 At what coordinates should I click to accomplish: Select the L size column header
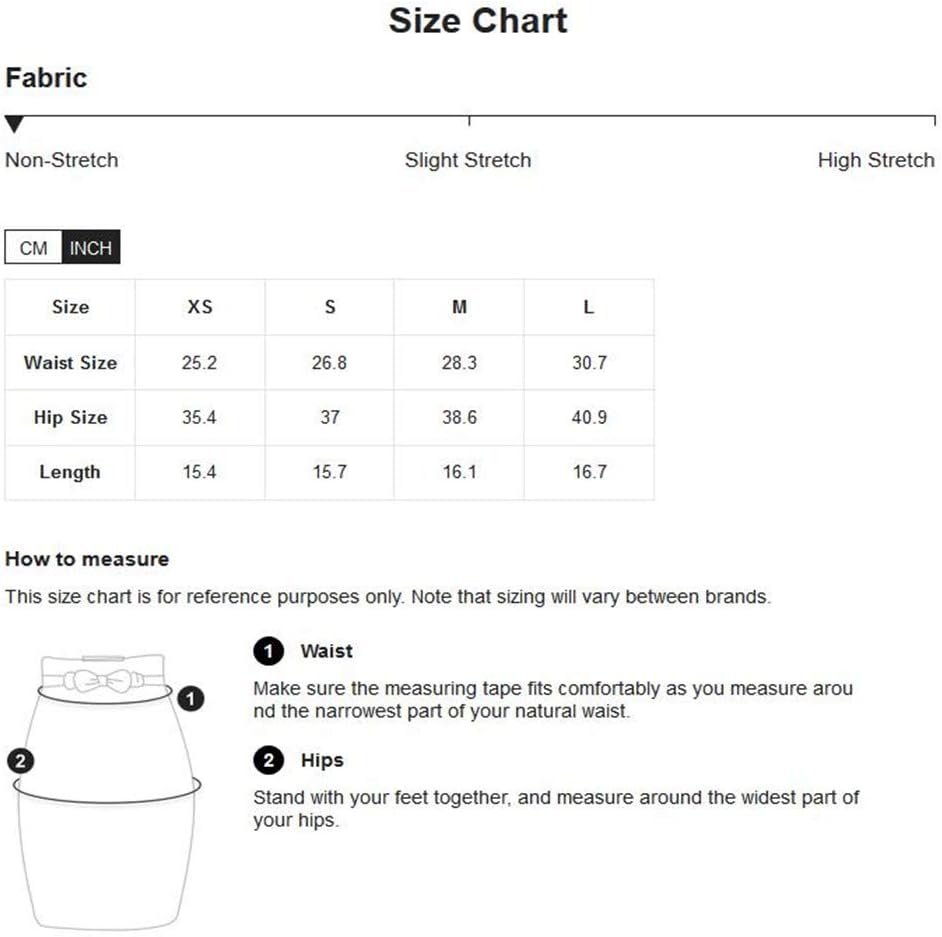589,307
